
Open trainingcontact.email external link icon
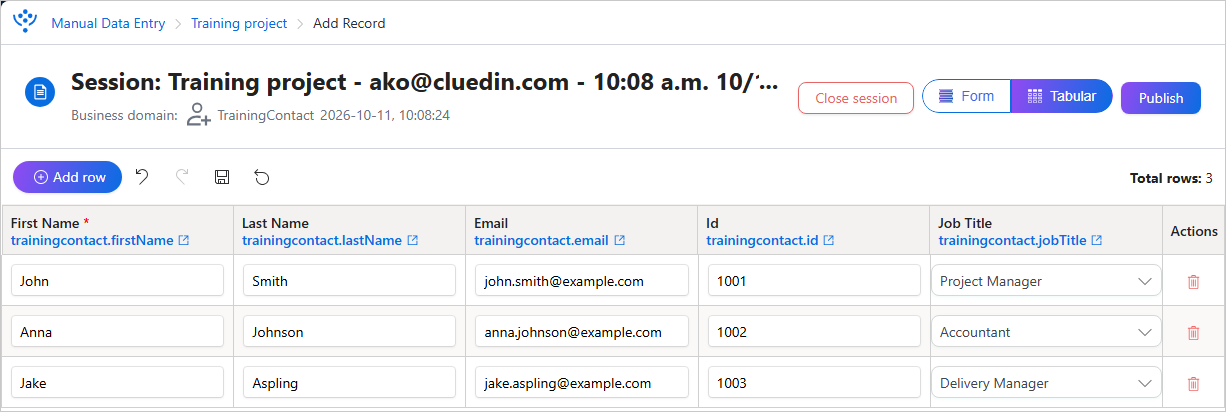click(x=619, y=241)
